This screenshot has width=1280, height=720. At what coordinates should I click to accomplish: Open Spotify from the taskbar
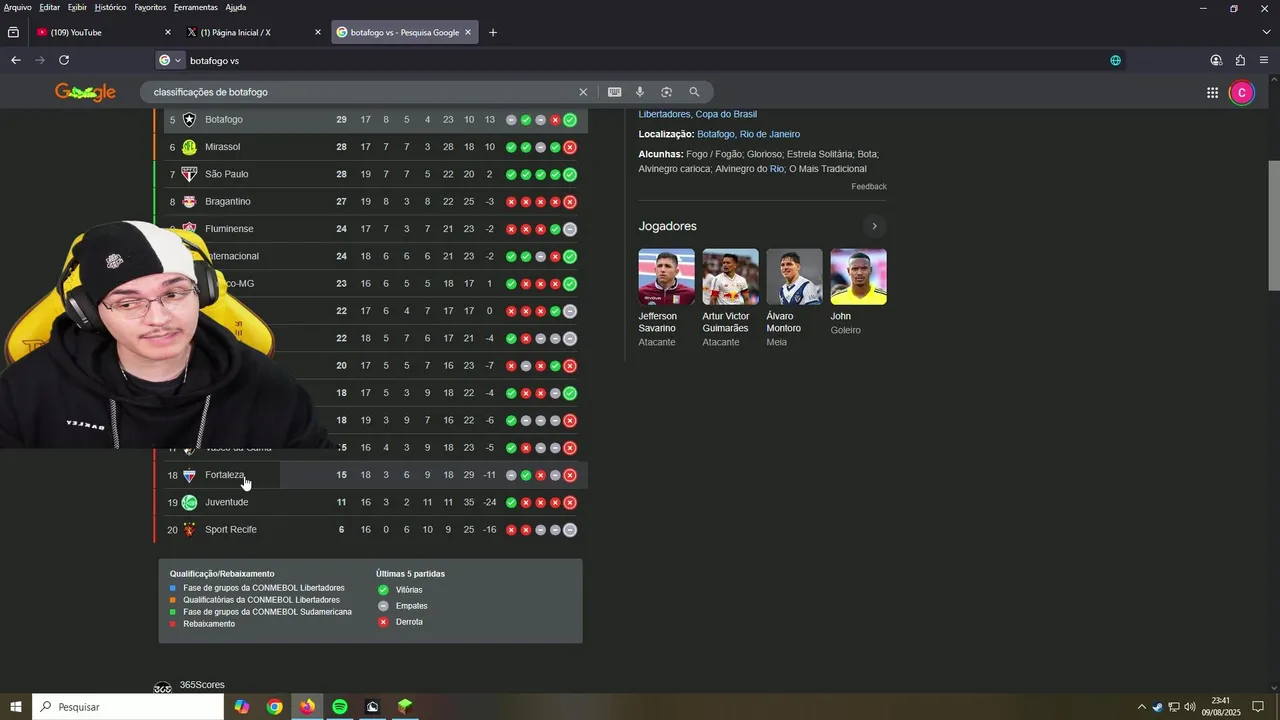[340, 707]
